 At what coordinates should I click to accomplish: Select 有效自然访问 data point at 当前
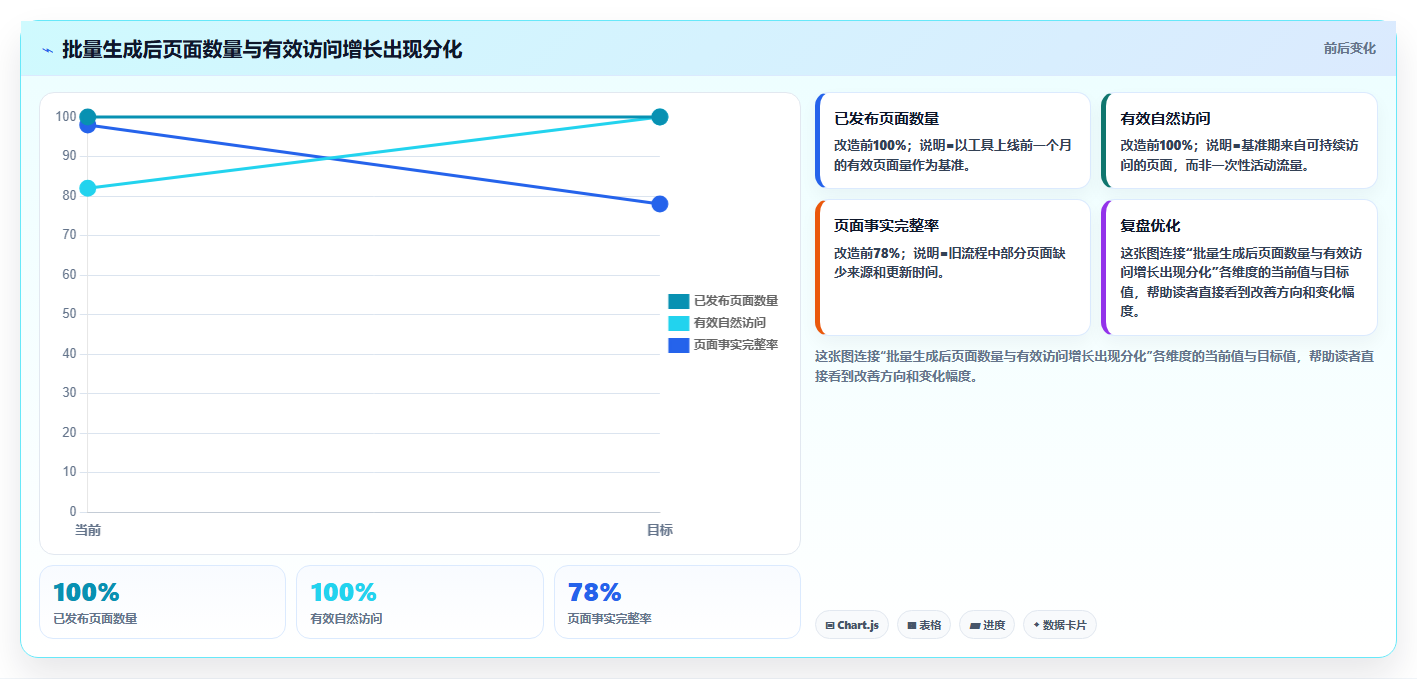pyautogui.click(x=88, y=188)
